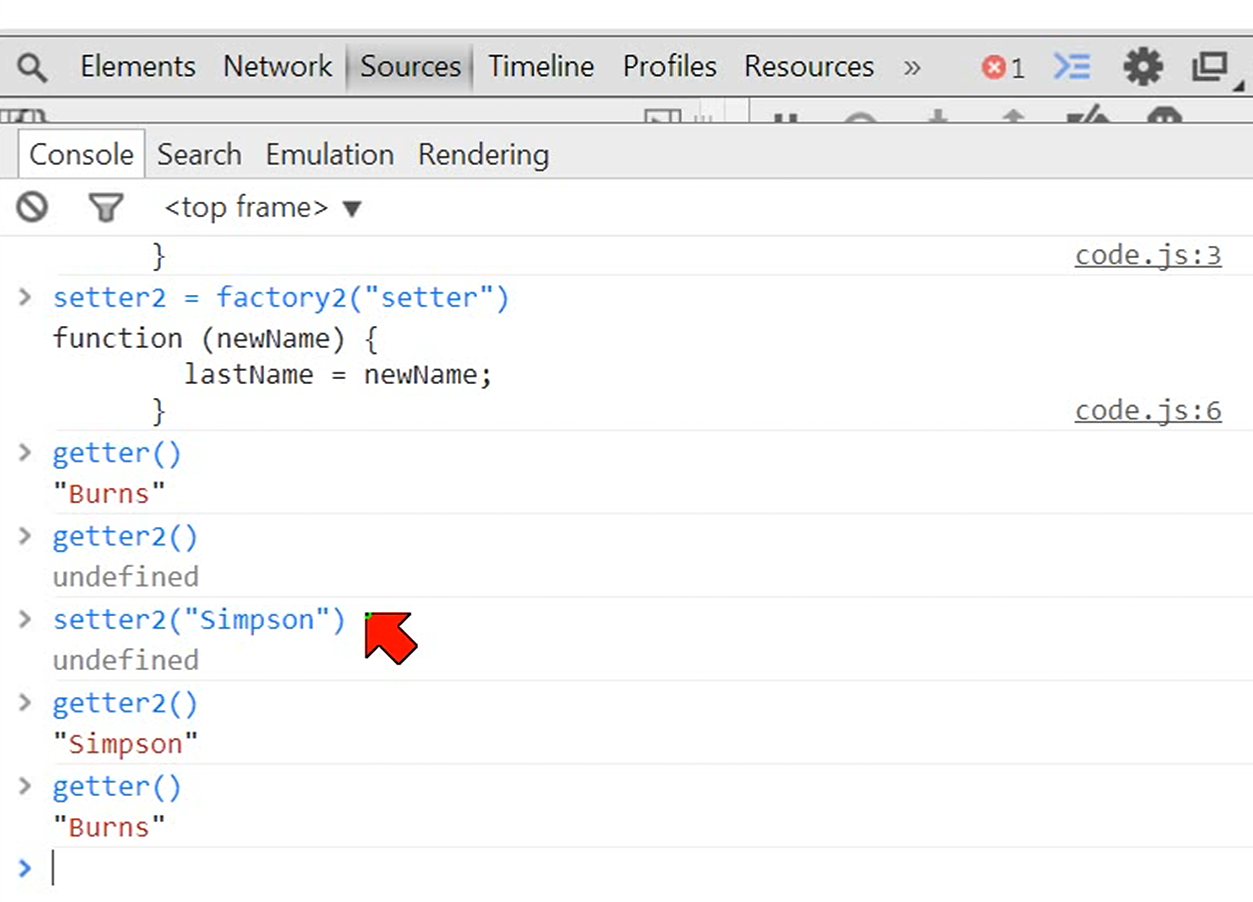Screen dimensions: 1253x902
Task: Select the Sources panel tab
Action: pyautogui.click(x=410, y=67)
